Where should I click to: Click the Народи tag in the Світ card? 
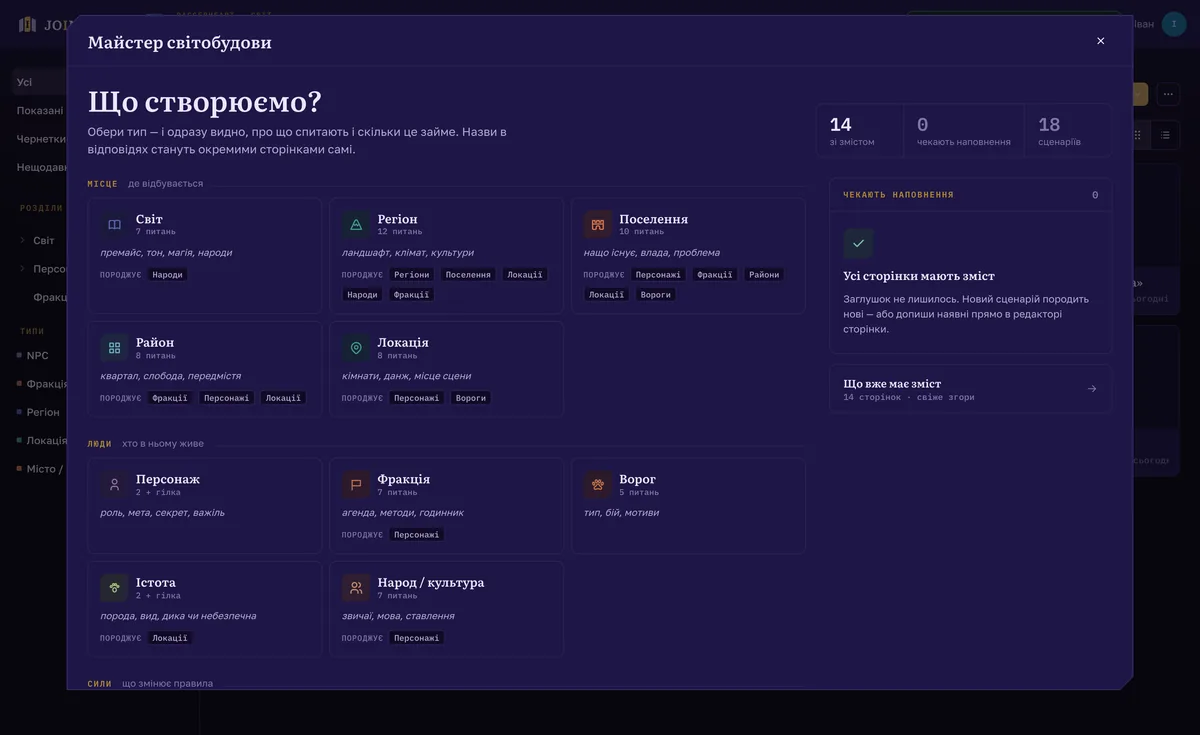[168, 274]
